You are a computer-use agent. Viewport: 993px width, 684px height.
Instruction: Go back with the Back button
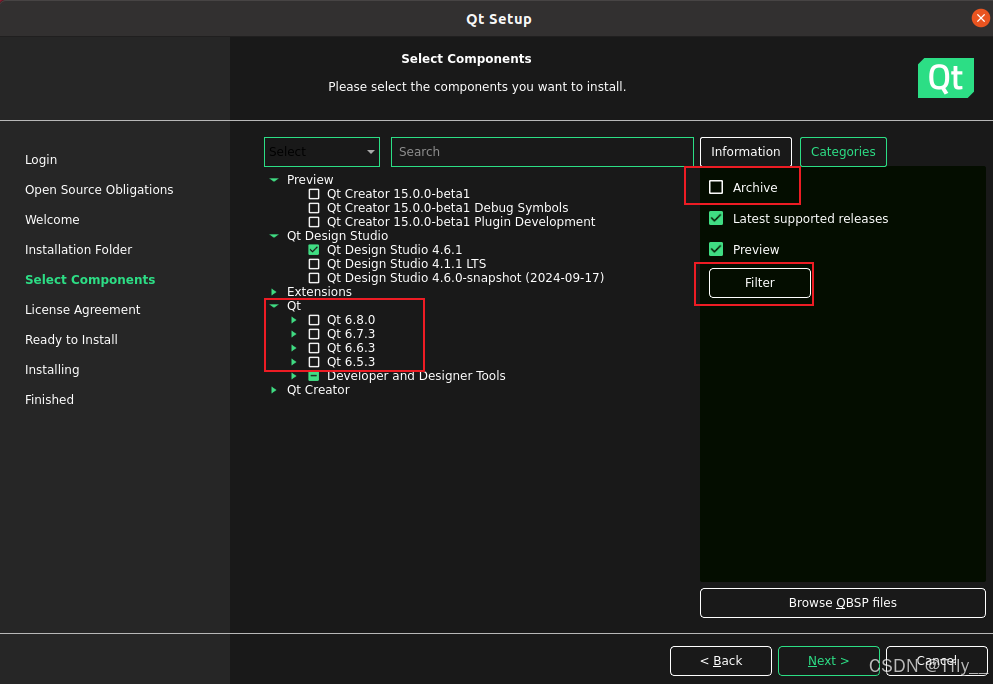coord(721,661)
